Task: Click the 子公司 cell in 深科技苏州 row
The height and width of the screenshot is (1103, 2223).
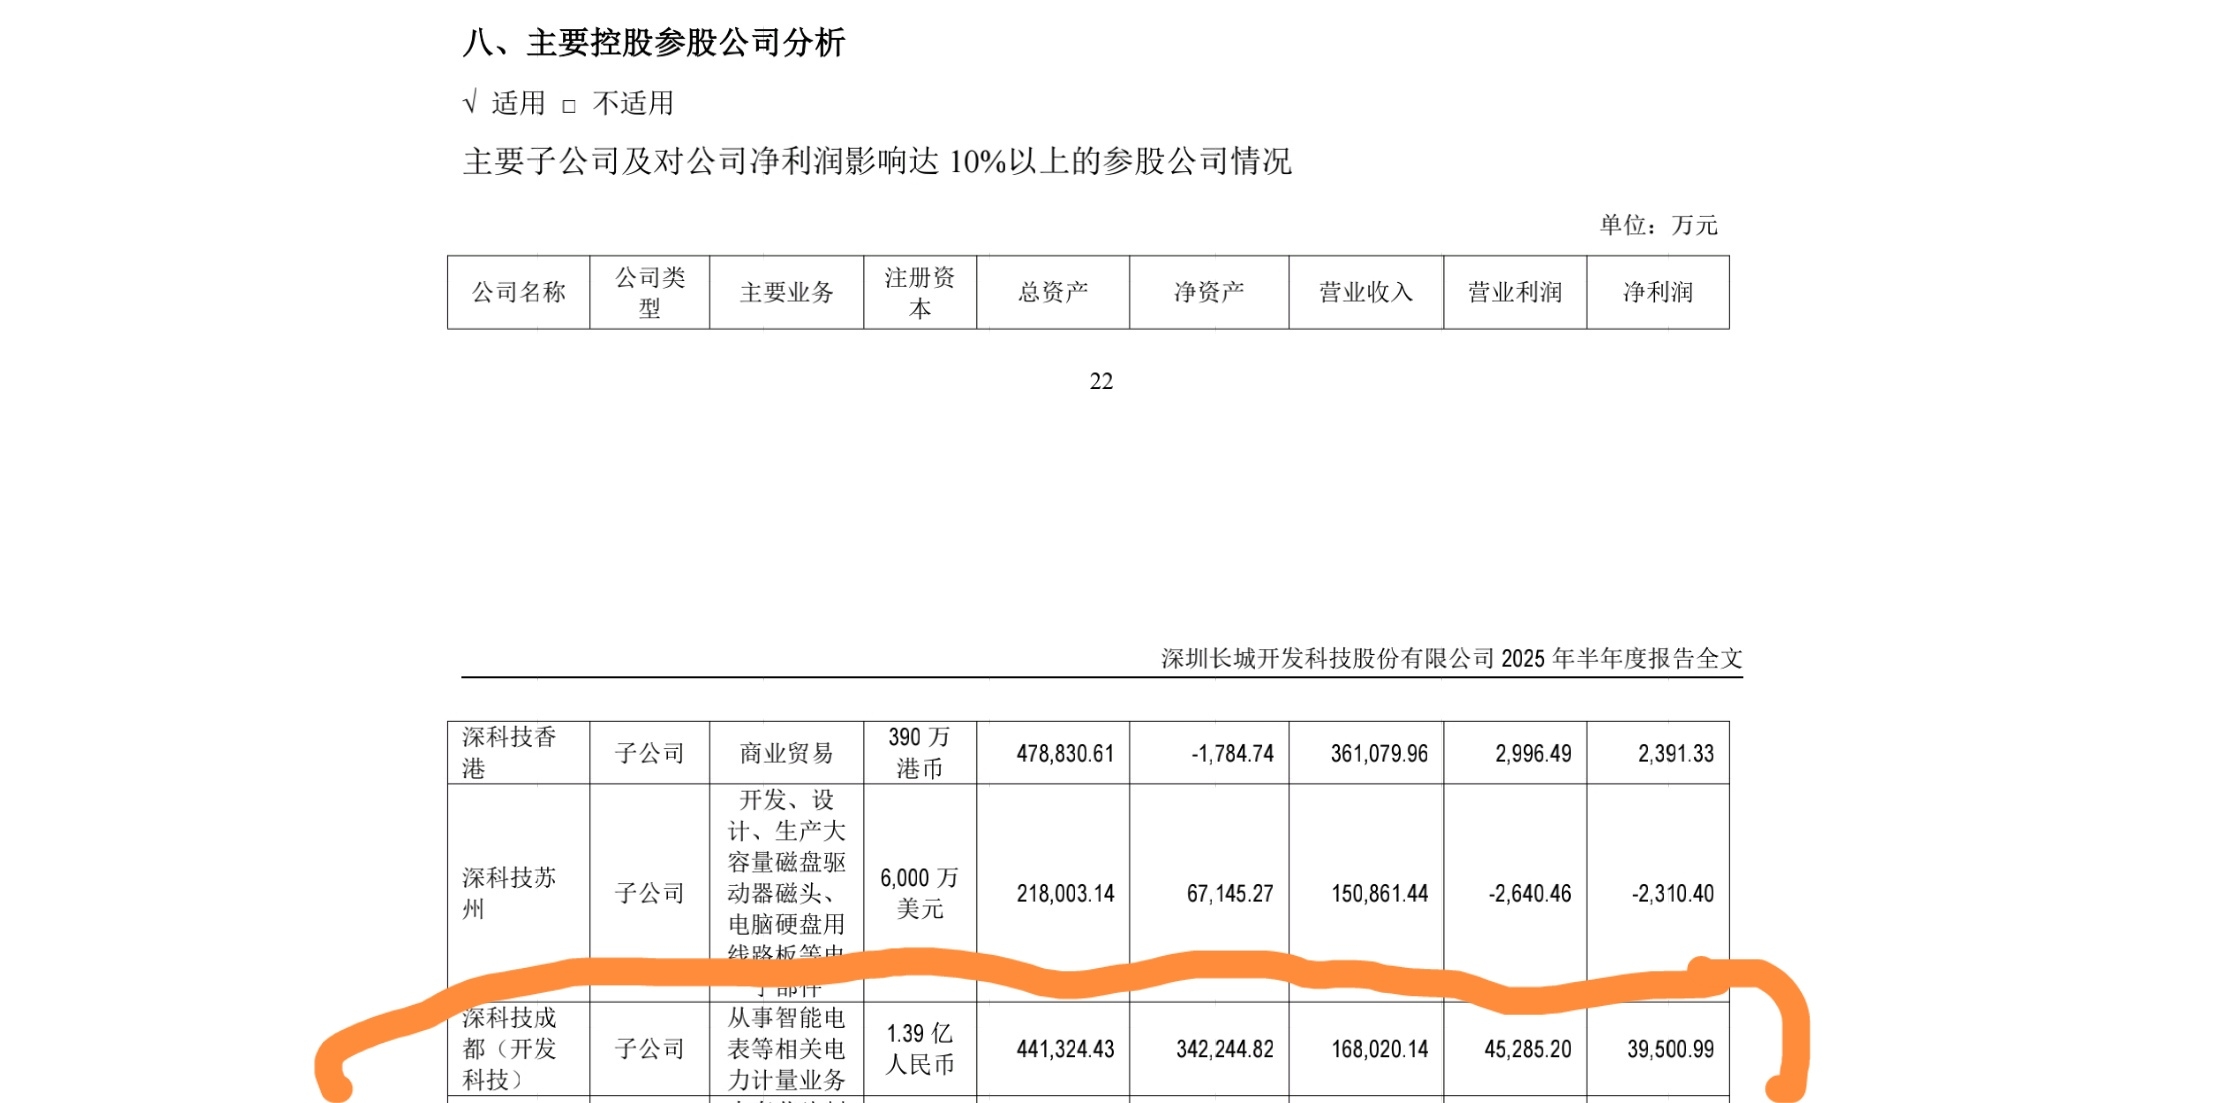Action: click(650, 893)
